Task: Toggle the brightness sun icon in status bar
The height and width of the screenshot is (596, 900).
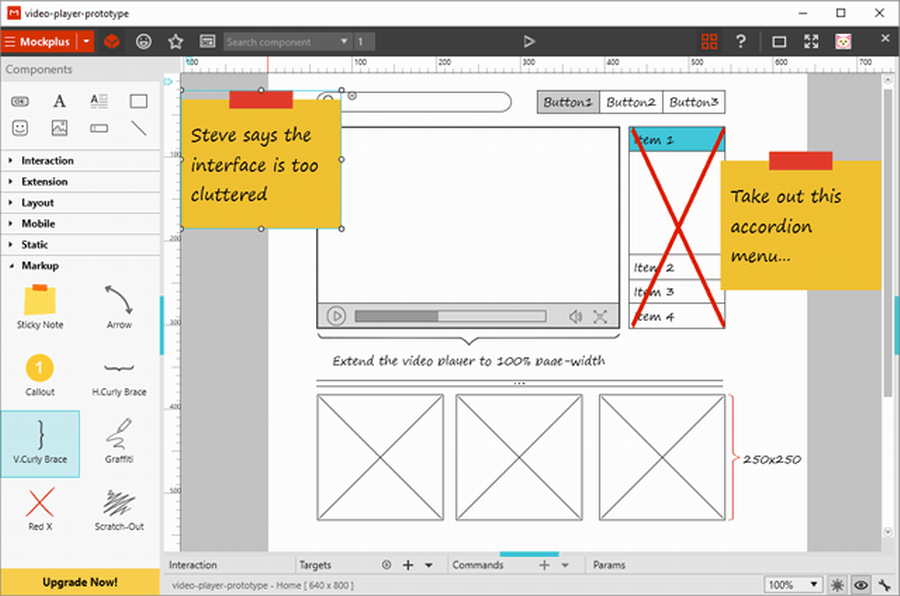Action: [x=837, y=584]
